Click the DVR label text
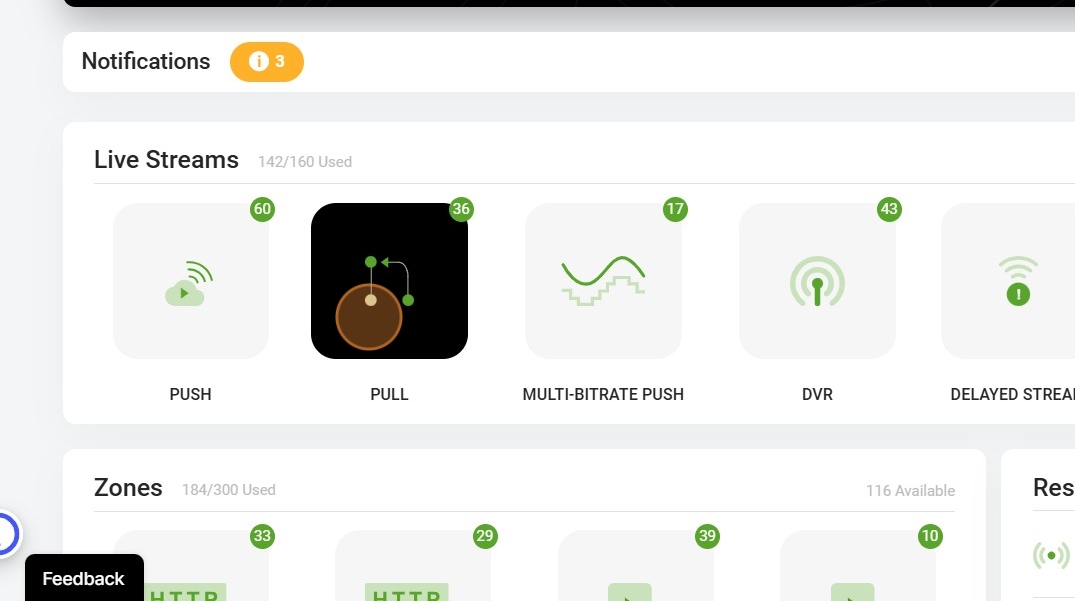The height and width of the screenshot is (601, 1075). tap(817, 395)
